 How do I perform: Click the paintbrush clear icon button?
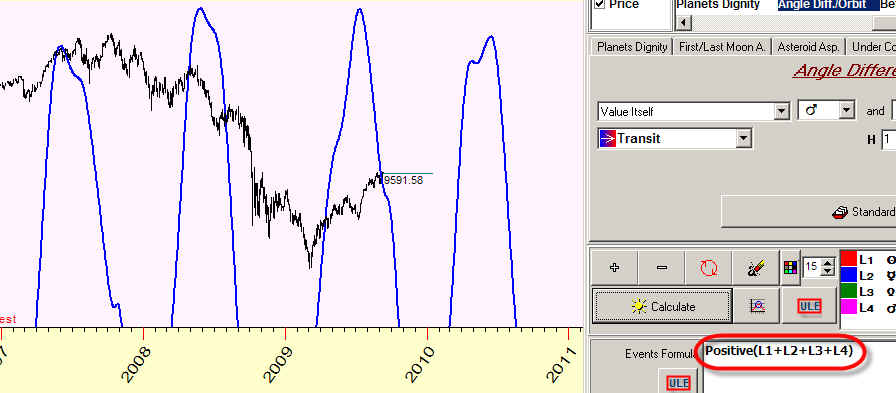tap(757, 267)
